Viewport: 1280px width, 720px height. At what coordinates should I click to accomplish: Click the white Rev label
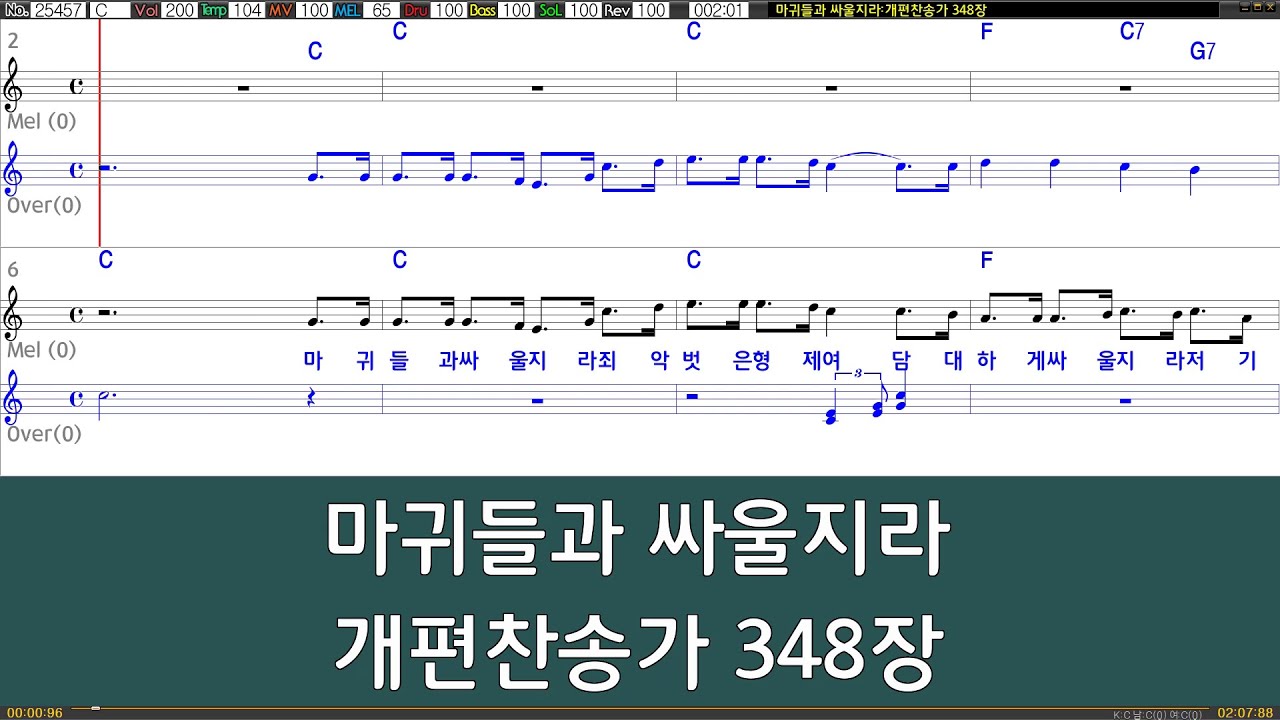[617, 10]
